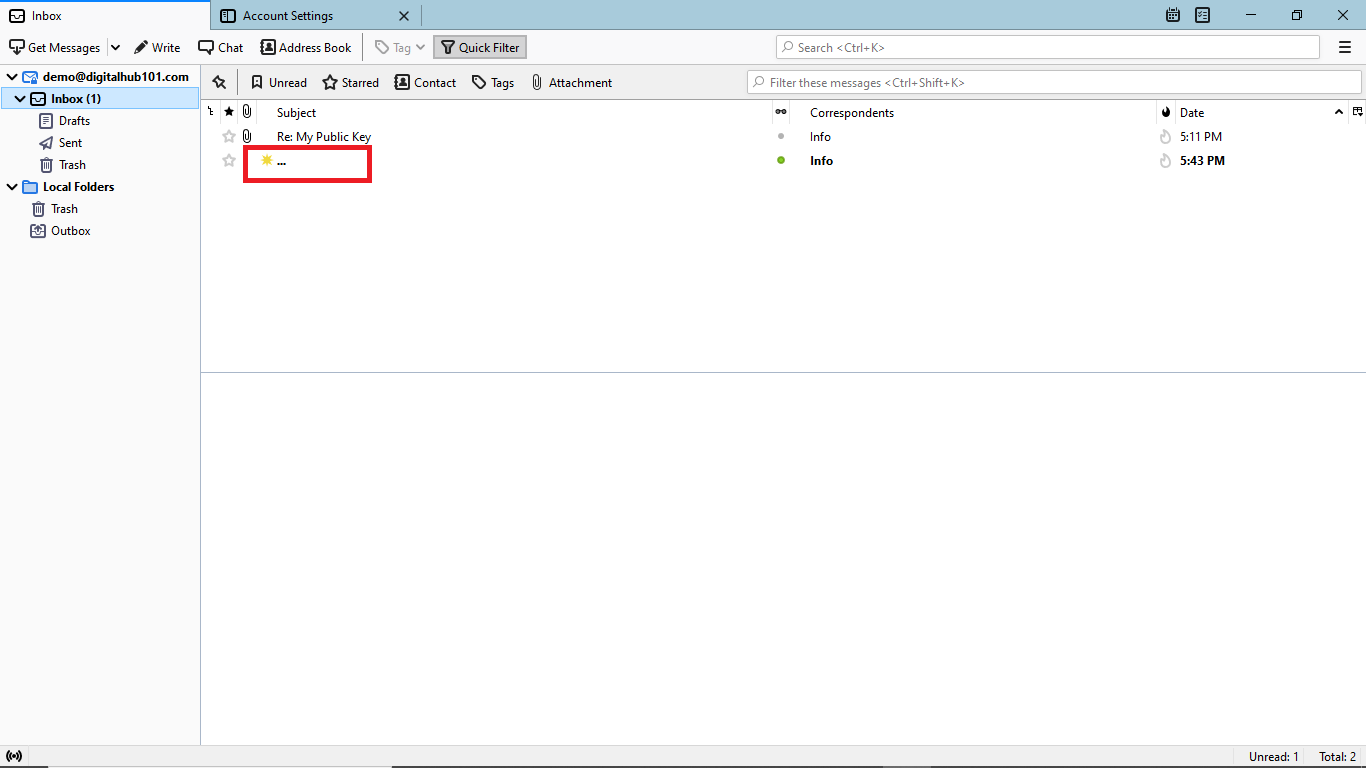Close the Account Settings tab
Screen dimensions: 1366x768
click(x=404, y=16)
